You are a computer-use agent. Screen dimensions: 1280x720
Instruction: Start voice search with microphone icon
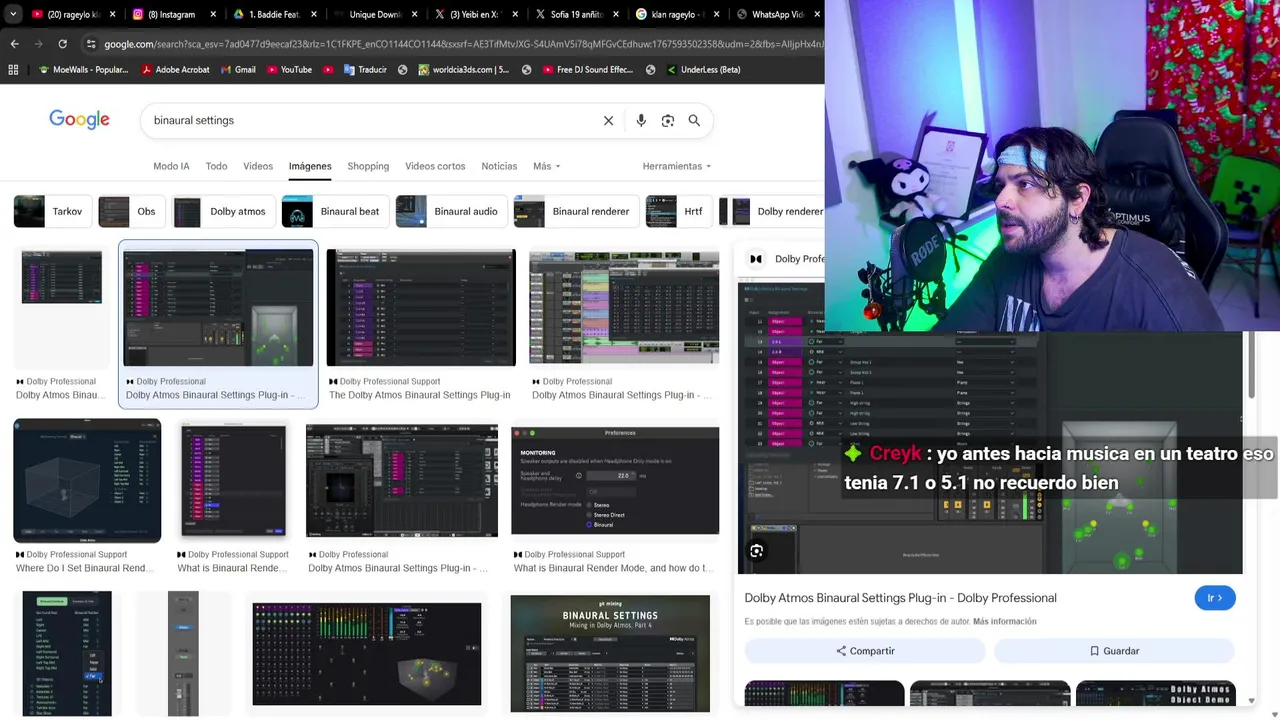coord(641,121)
